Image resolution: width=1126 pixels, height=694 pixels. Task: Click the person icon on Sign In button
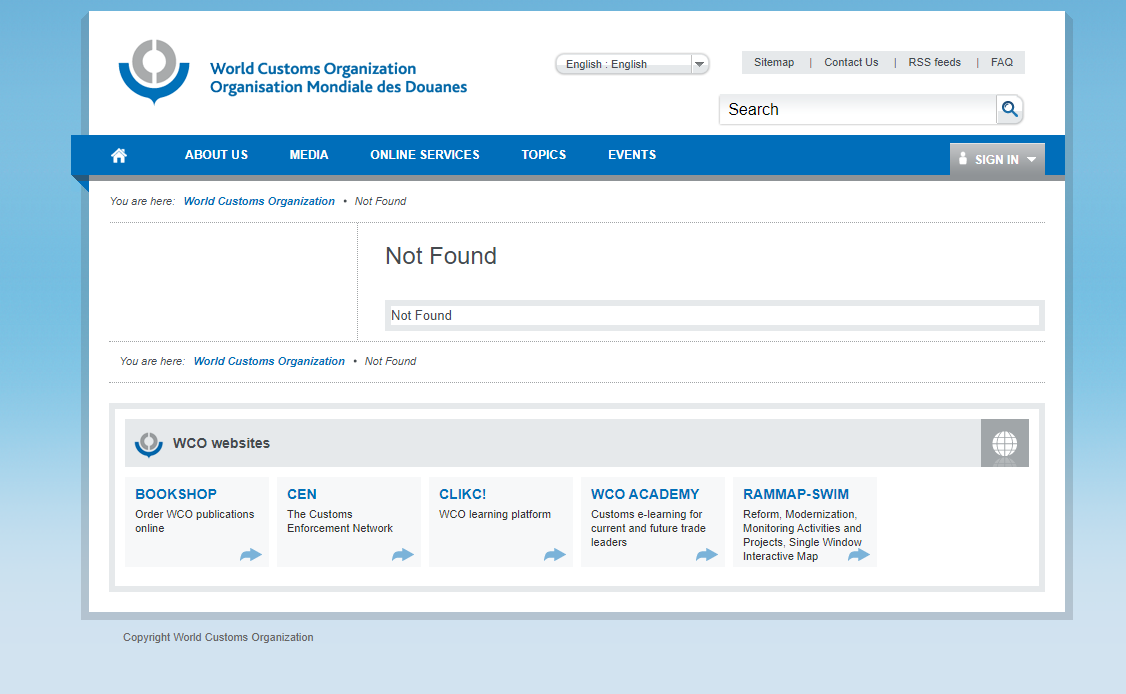(x=963, y=159)
